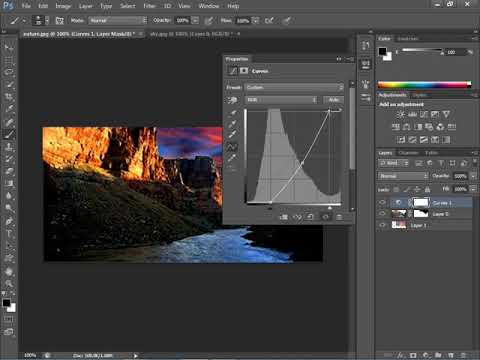Select the Brush tool in the left toolbar
480x360 pixels.
point(9,134)
